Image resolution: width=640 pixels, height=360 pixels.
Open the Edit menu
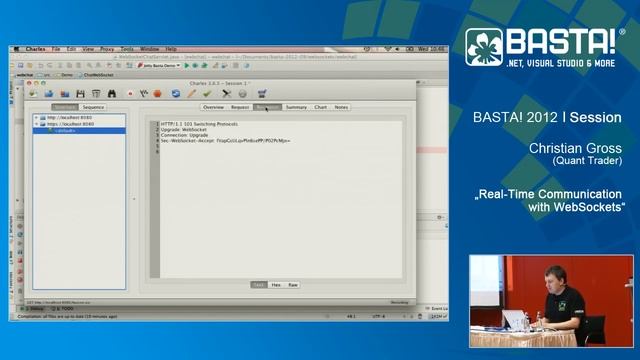pyautogui.click(x=71, y=49)
